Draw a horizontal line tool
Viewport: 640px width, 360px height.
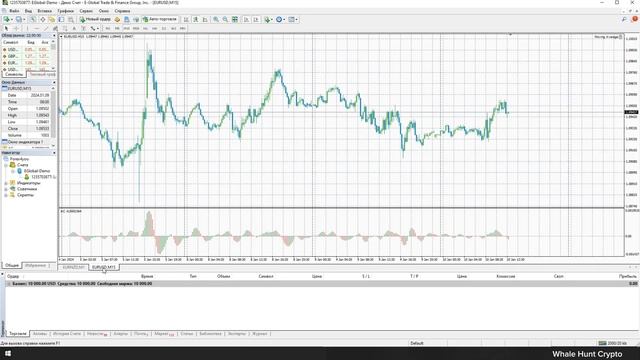[x=37, y=29]
